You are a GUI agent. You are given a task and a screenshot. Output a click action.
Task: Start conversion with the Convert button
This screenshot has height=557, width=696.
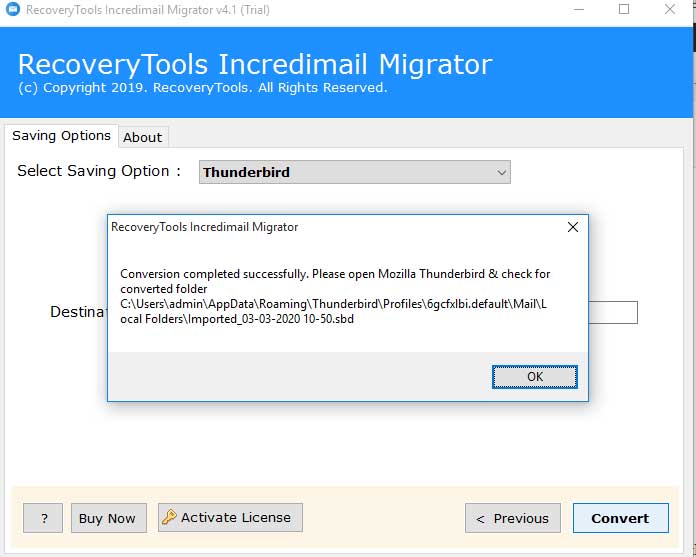pos(621,518)
